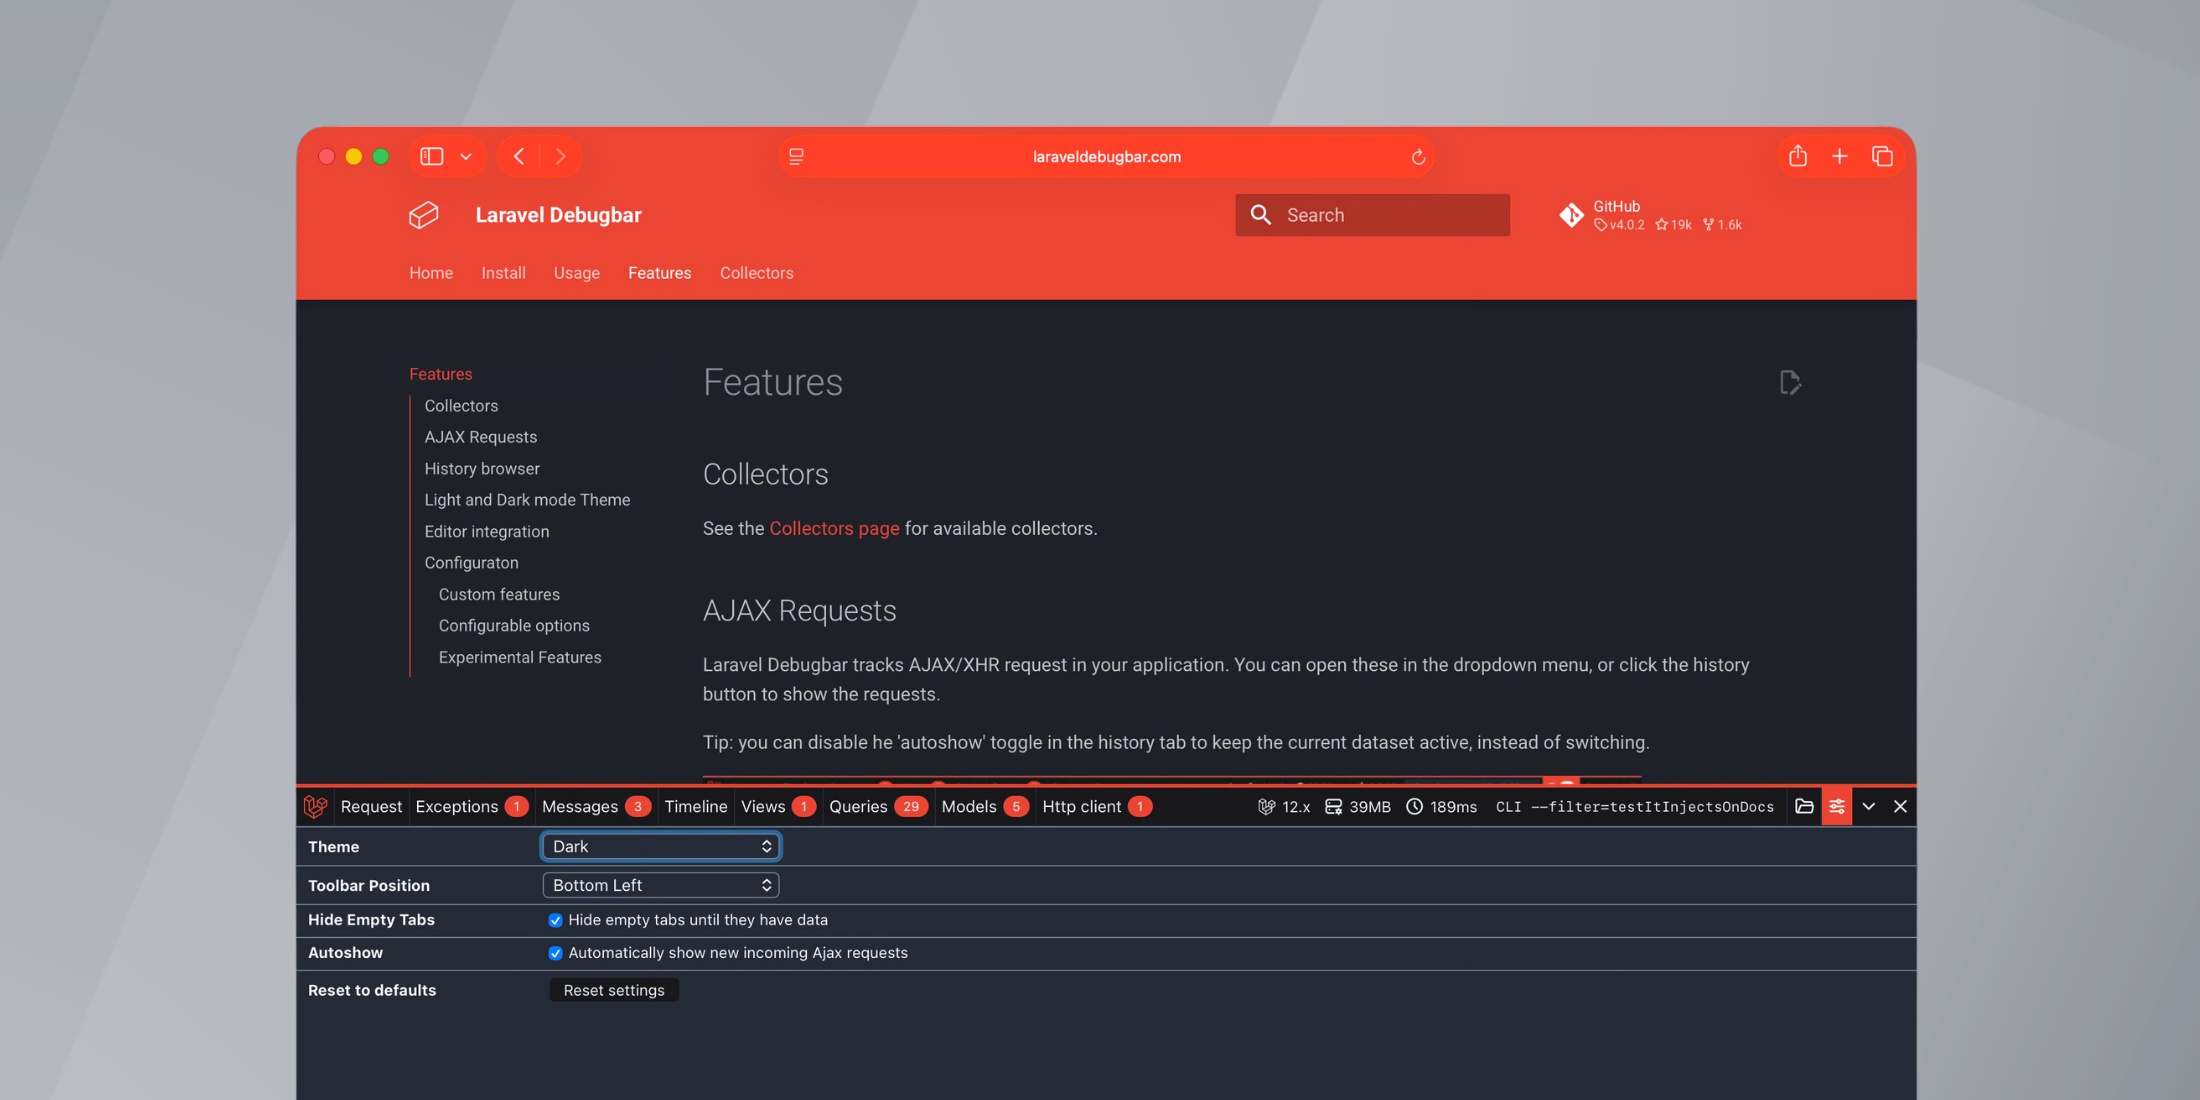
Task: Toggle the browser sidebar panel
Action: (x=431, y=156)
